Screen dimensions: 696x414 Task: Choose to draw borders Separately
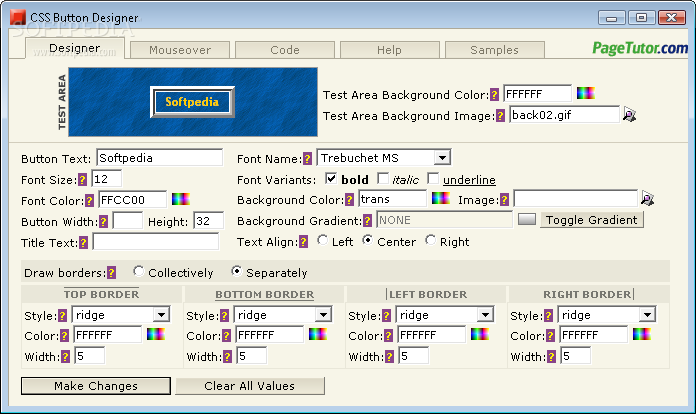237,271
